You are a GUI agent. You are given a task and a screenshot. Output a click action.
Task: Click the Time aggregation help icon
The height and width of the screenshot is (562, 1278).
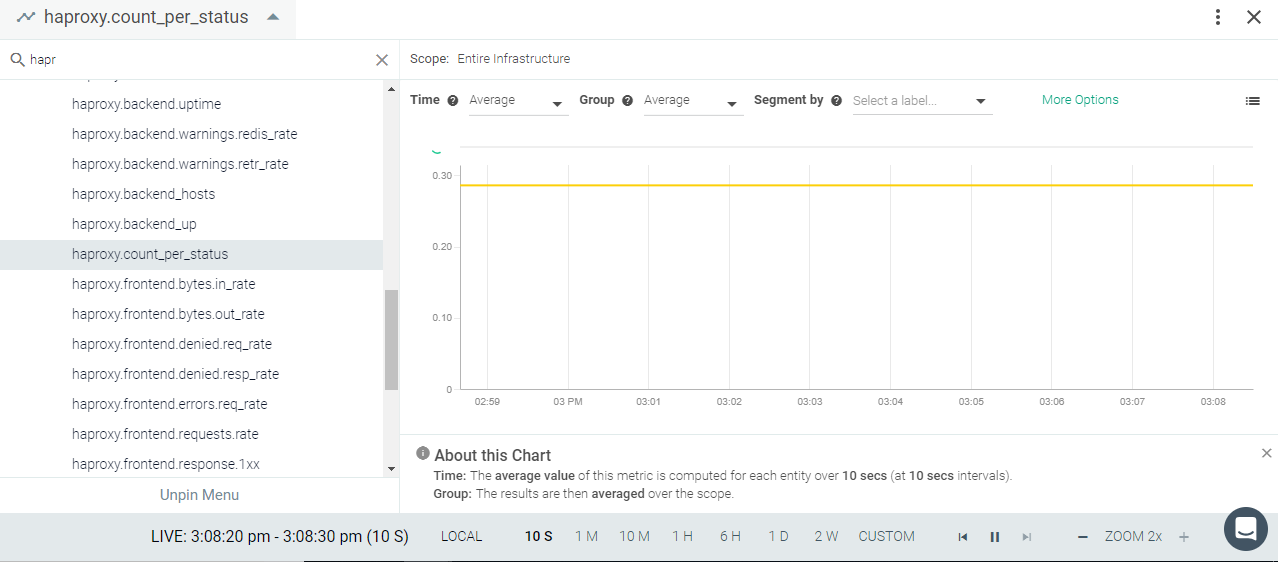coord(453,101)
